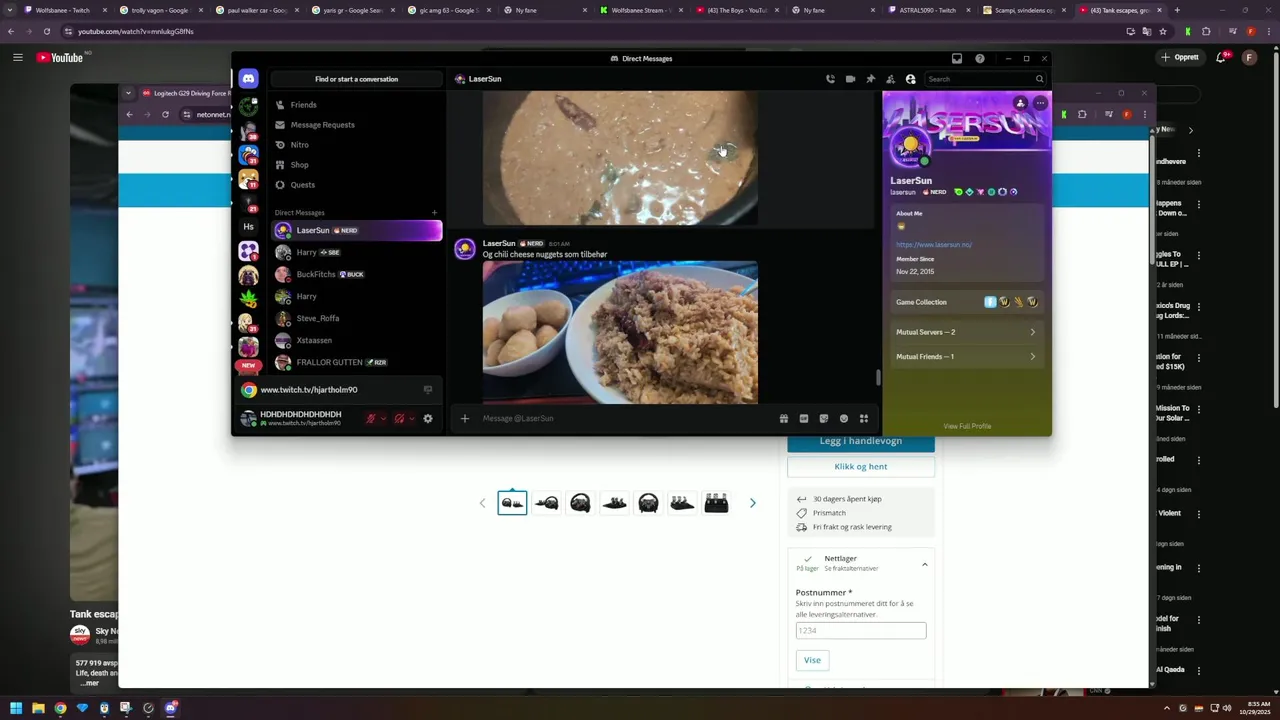The image size is (1280, 720).
Task: Click the Postnummer input field
Action: click(861, 630)
